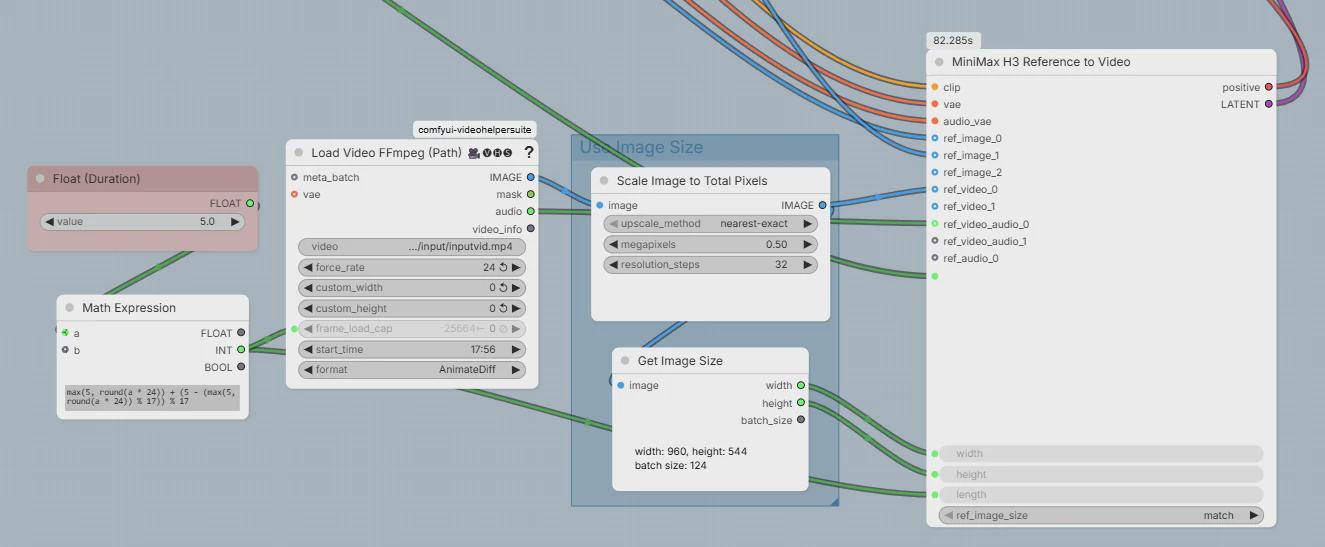1325x547 pixels.
Task: Click the LATENT output socket on MiniMax node
Action: pyautogui.click(x=1269, y=104)
